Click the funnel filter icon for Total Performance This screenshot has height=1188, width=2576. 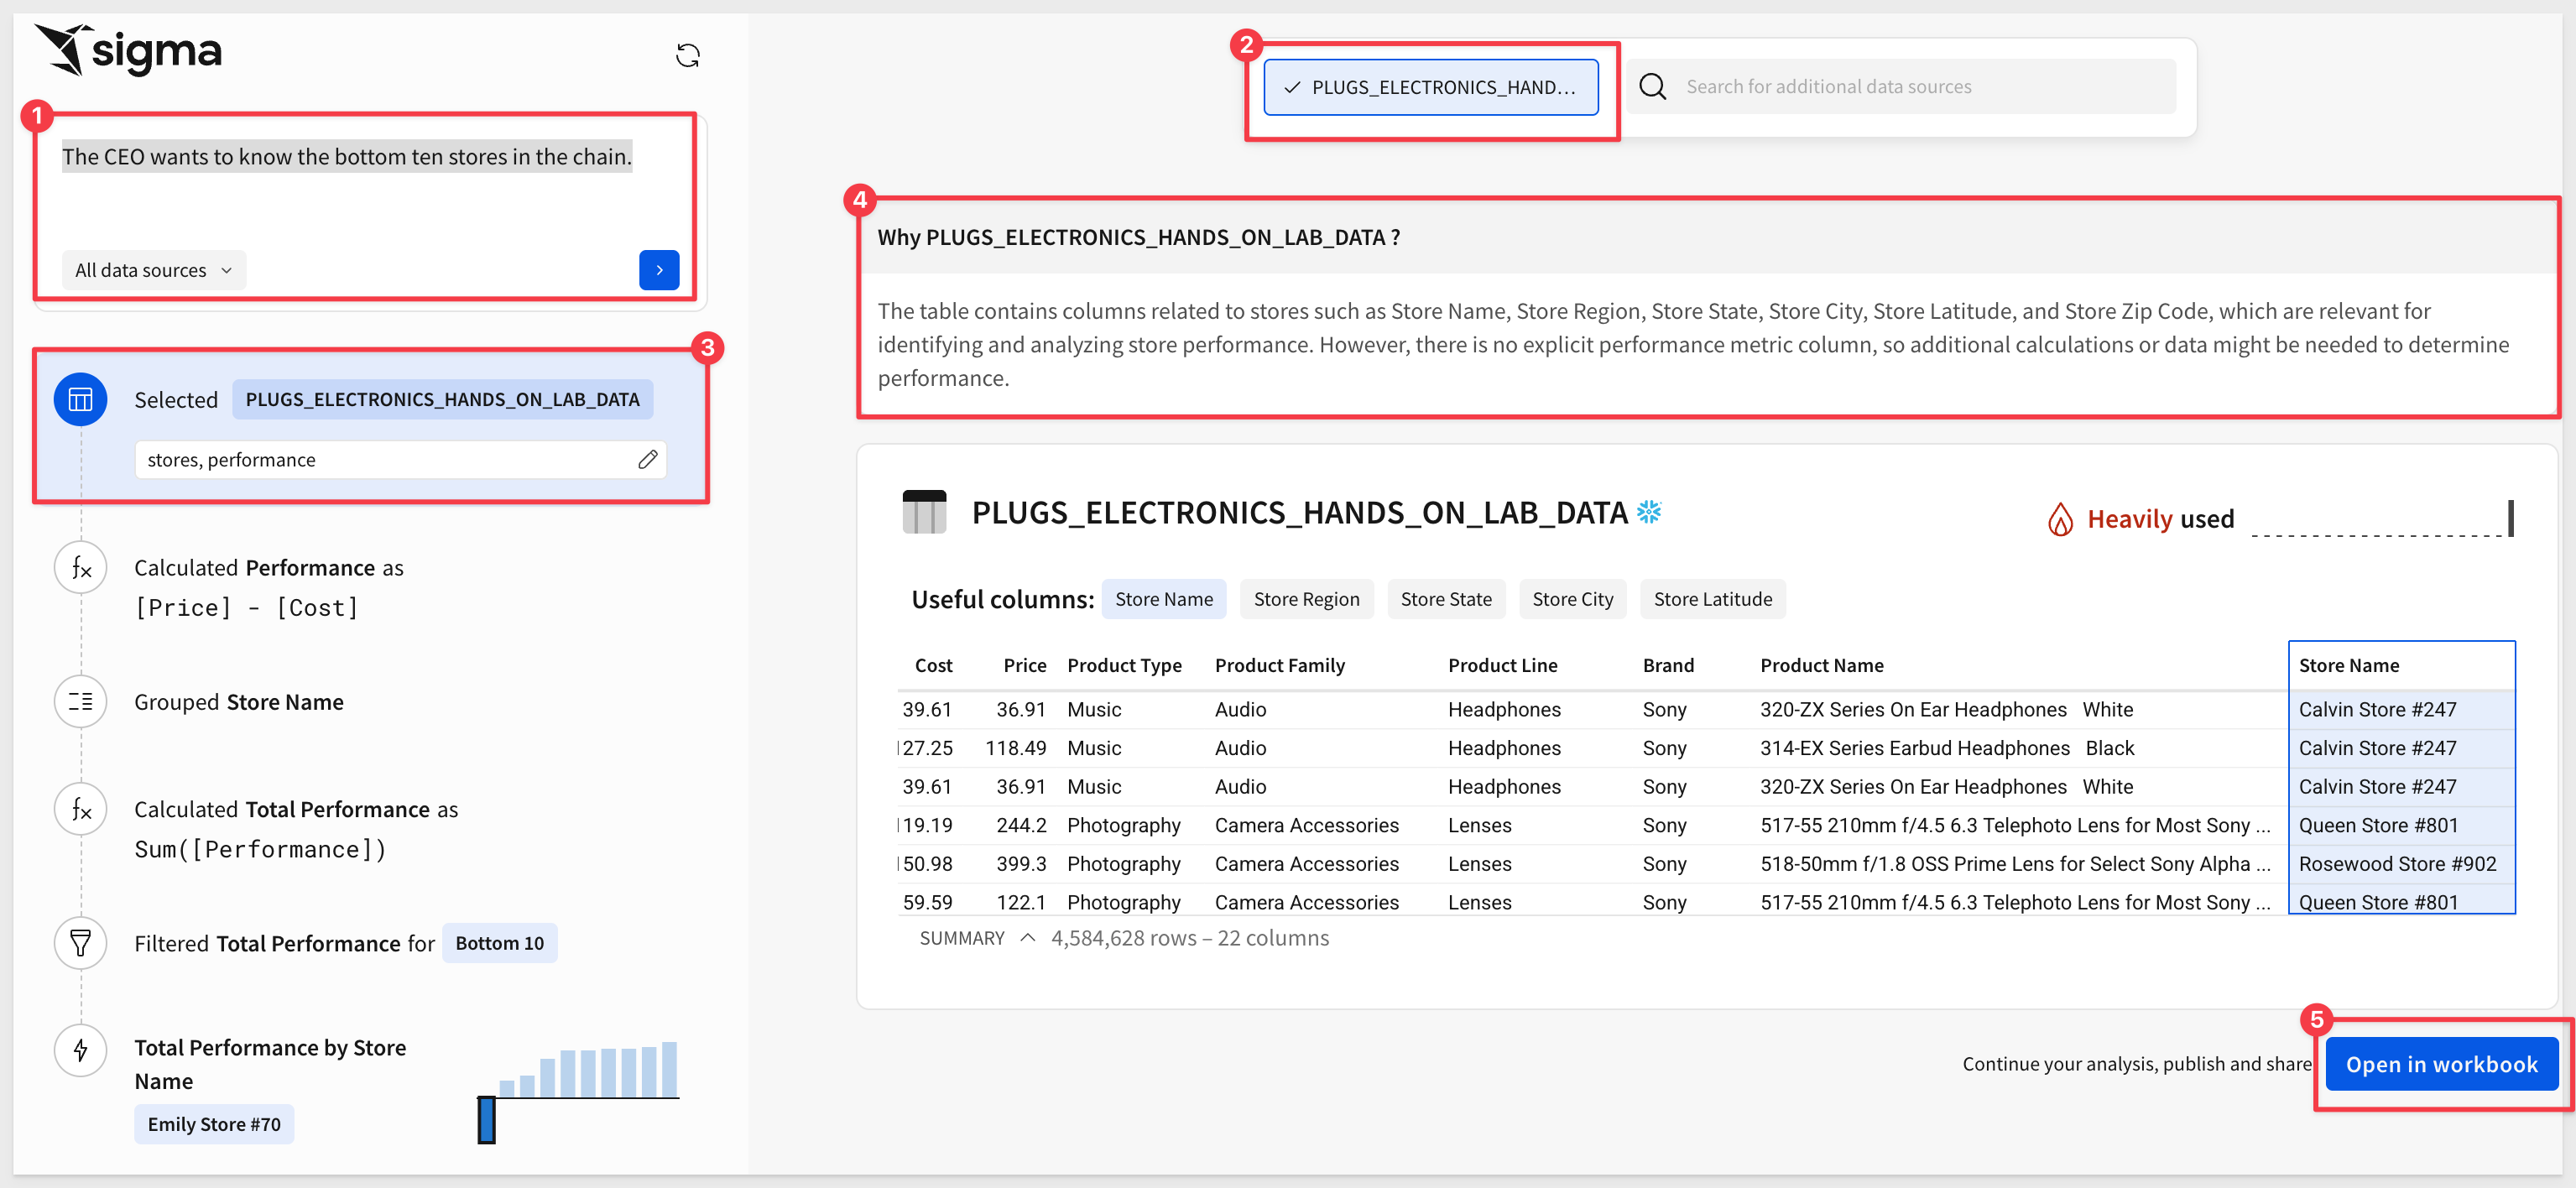point(80,943)
